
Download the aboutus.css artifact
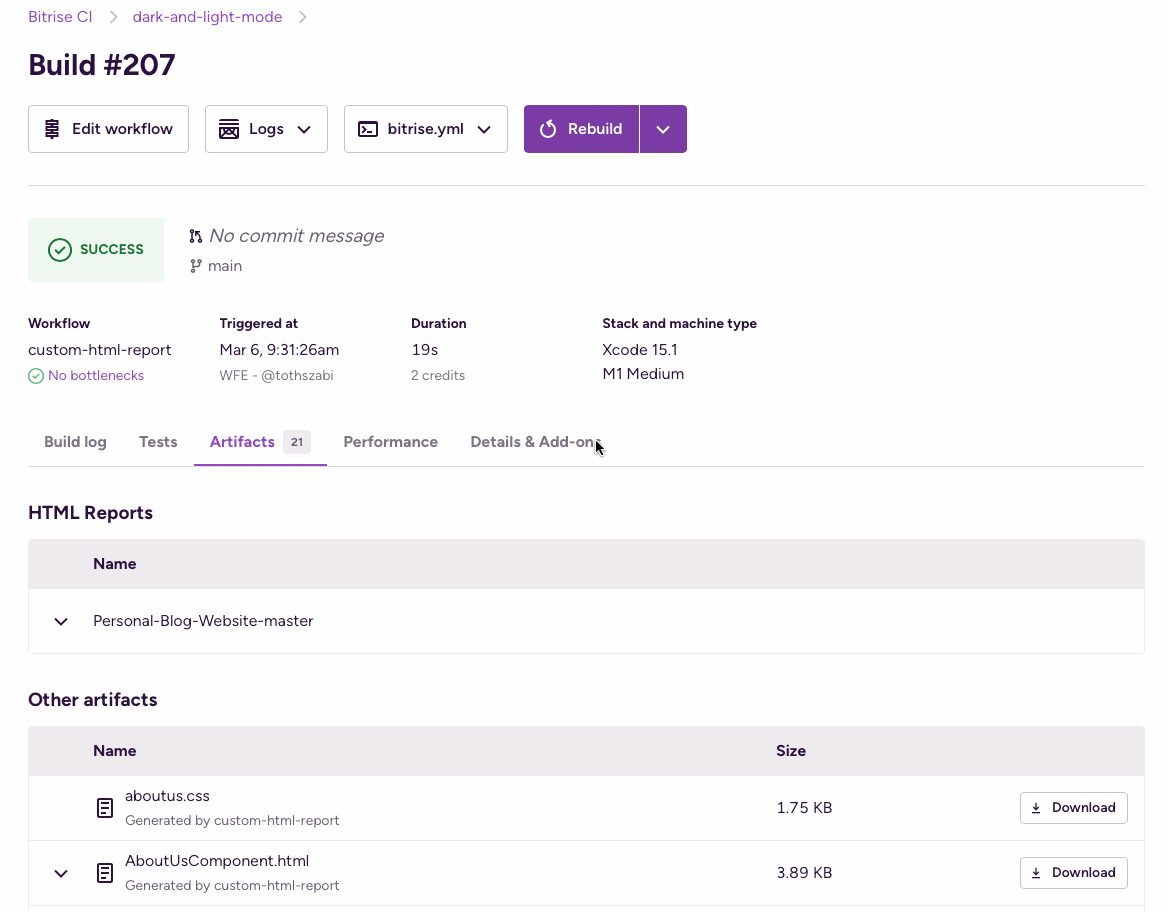tap(1073, 808)
